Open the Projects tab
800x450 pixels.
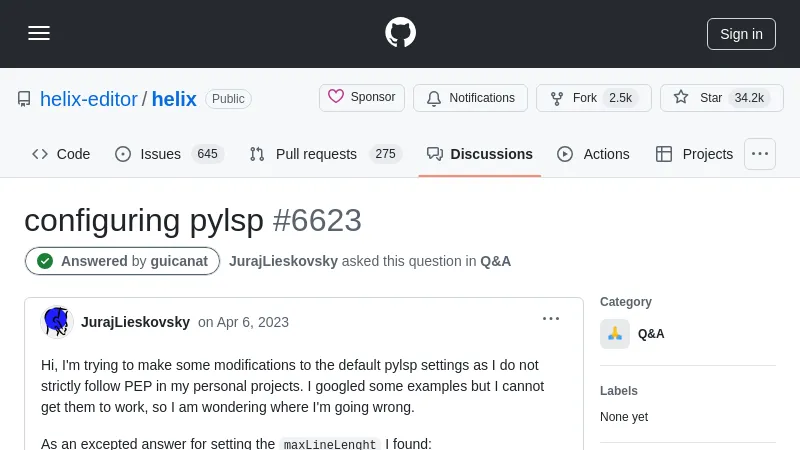pyautogui.click(x=694, y=154)
